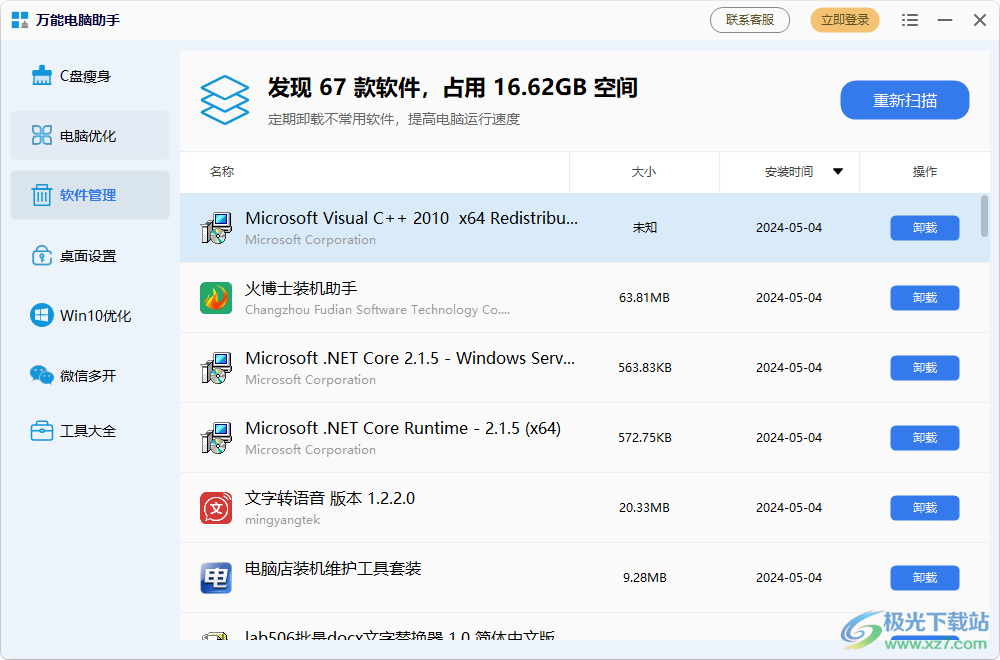Click the 软件管理 trash can icon
Image resolution: width=1000 pixels, height=660 pixels.
click(41, 196)
